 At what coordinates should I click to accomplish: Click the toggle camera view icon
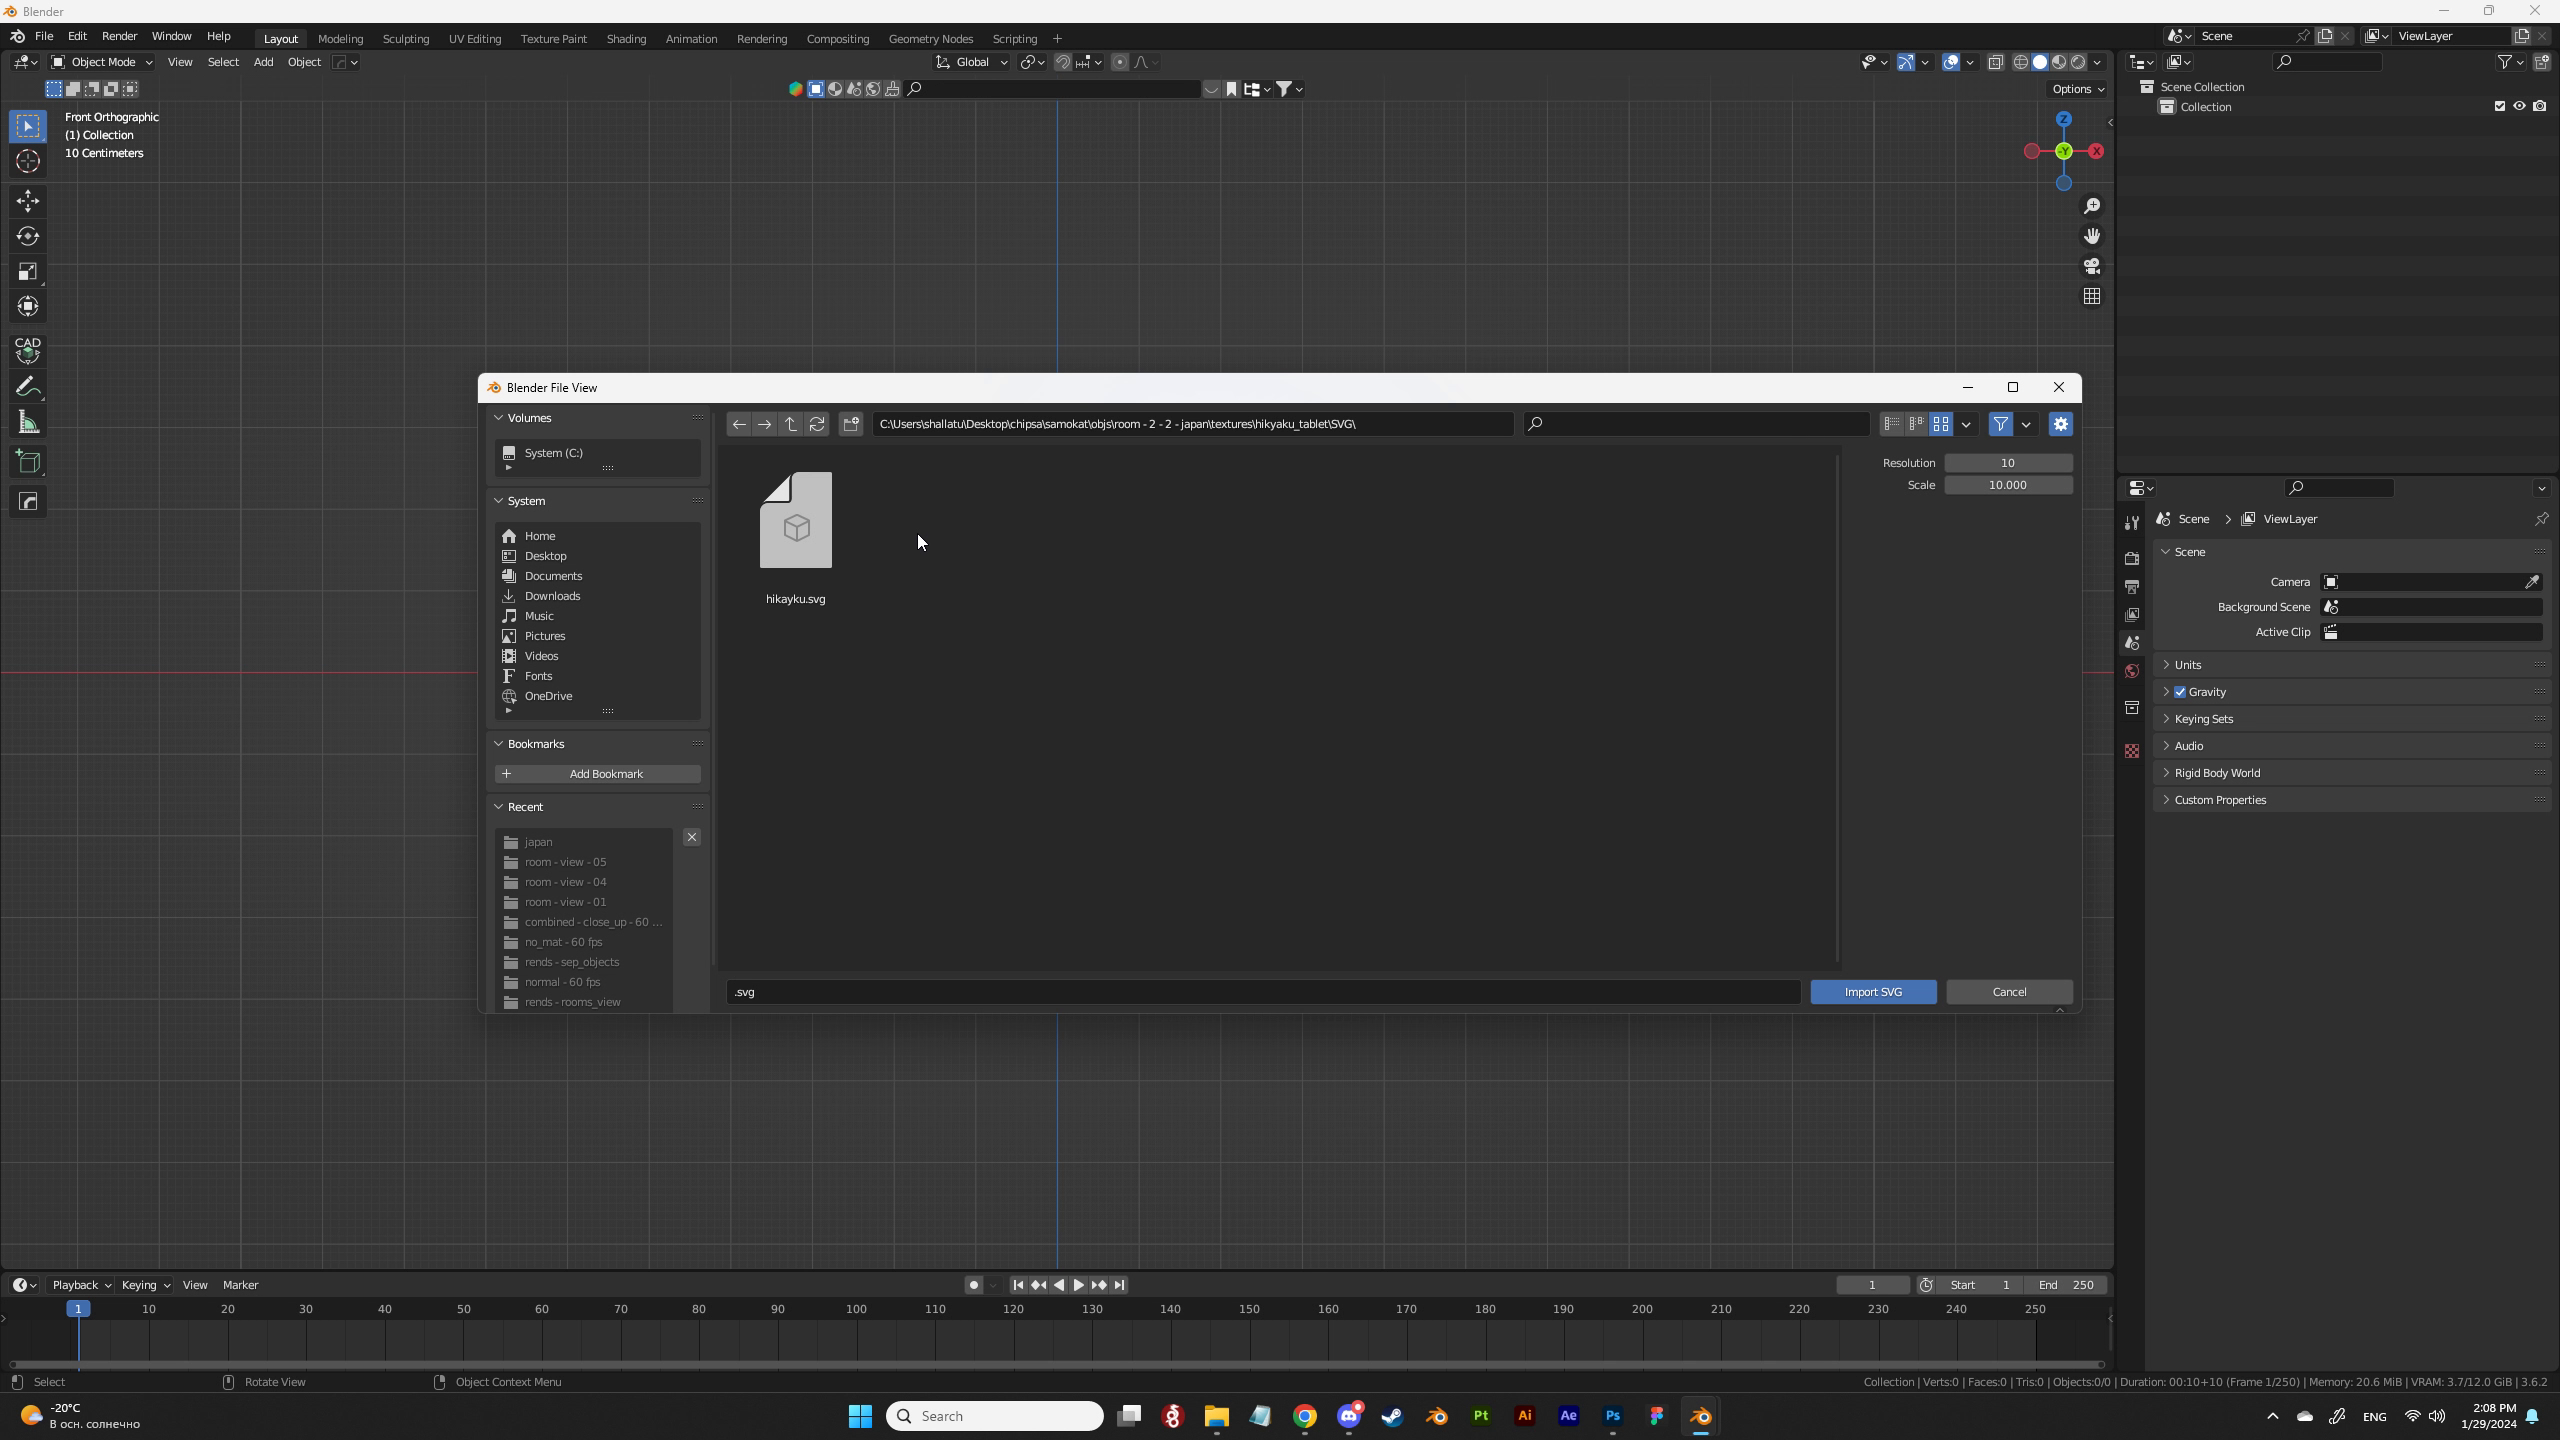point(2092,266)
